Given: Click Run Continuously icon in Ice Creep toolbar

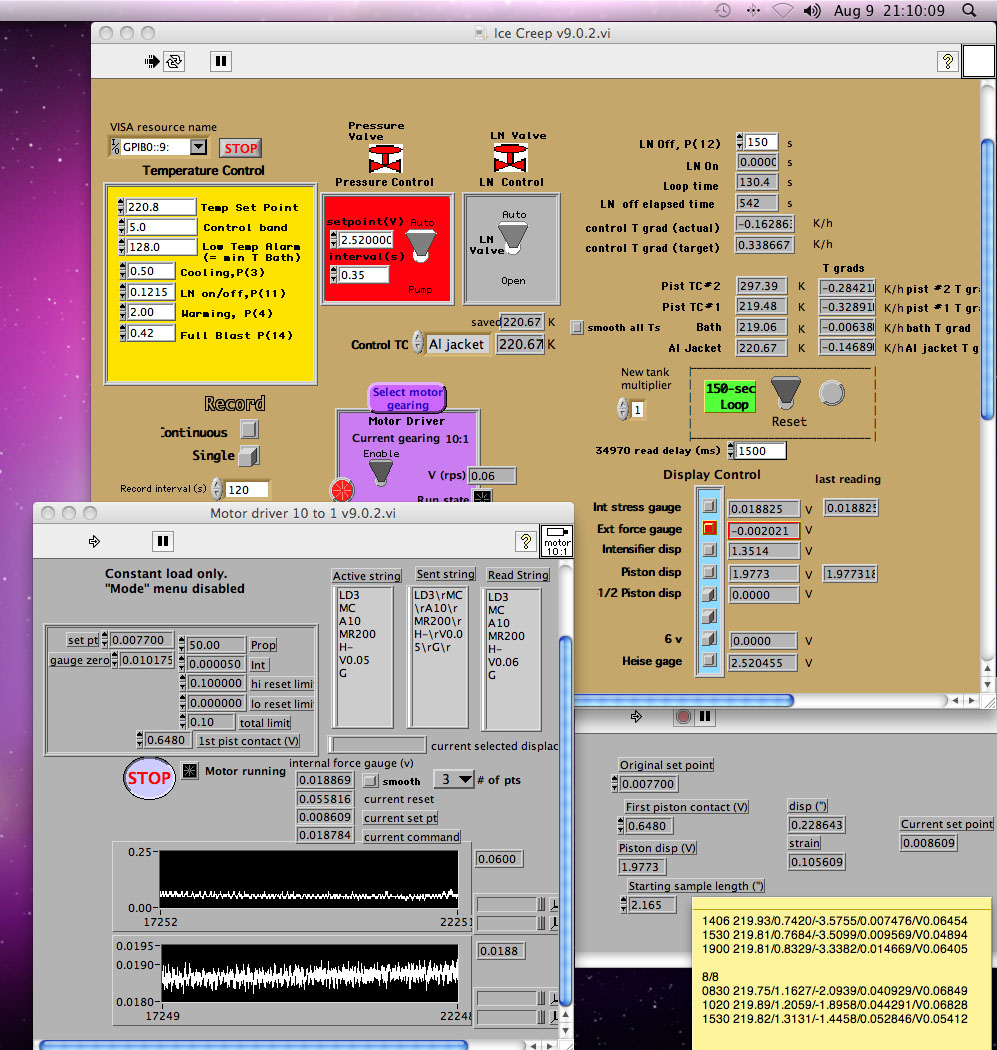Looking at the screenshot, I should click(x=174, y=61).
